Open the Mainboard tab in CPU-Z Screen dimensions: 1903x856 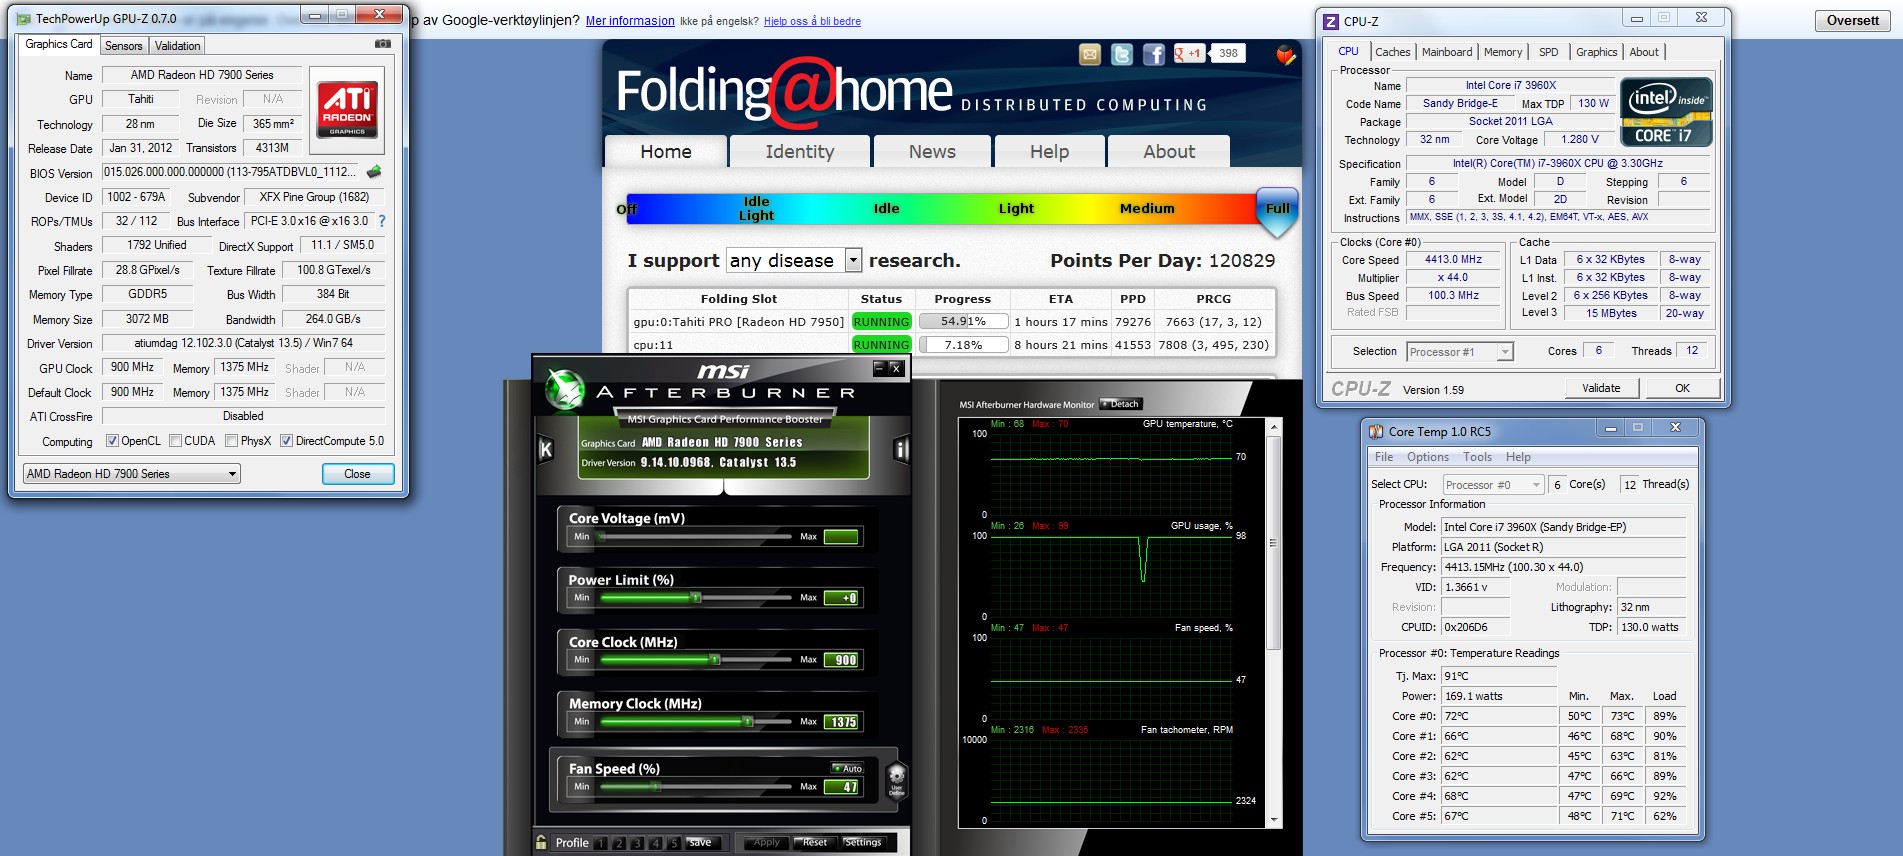(x=1447, y=52)
